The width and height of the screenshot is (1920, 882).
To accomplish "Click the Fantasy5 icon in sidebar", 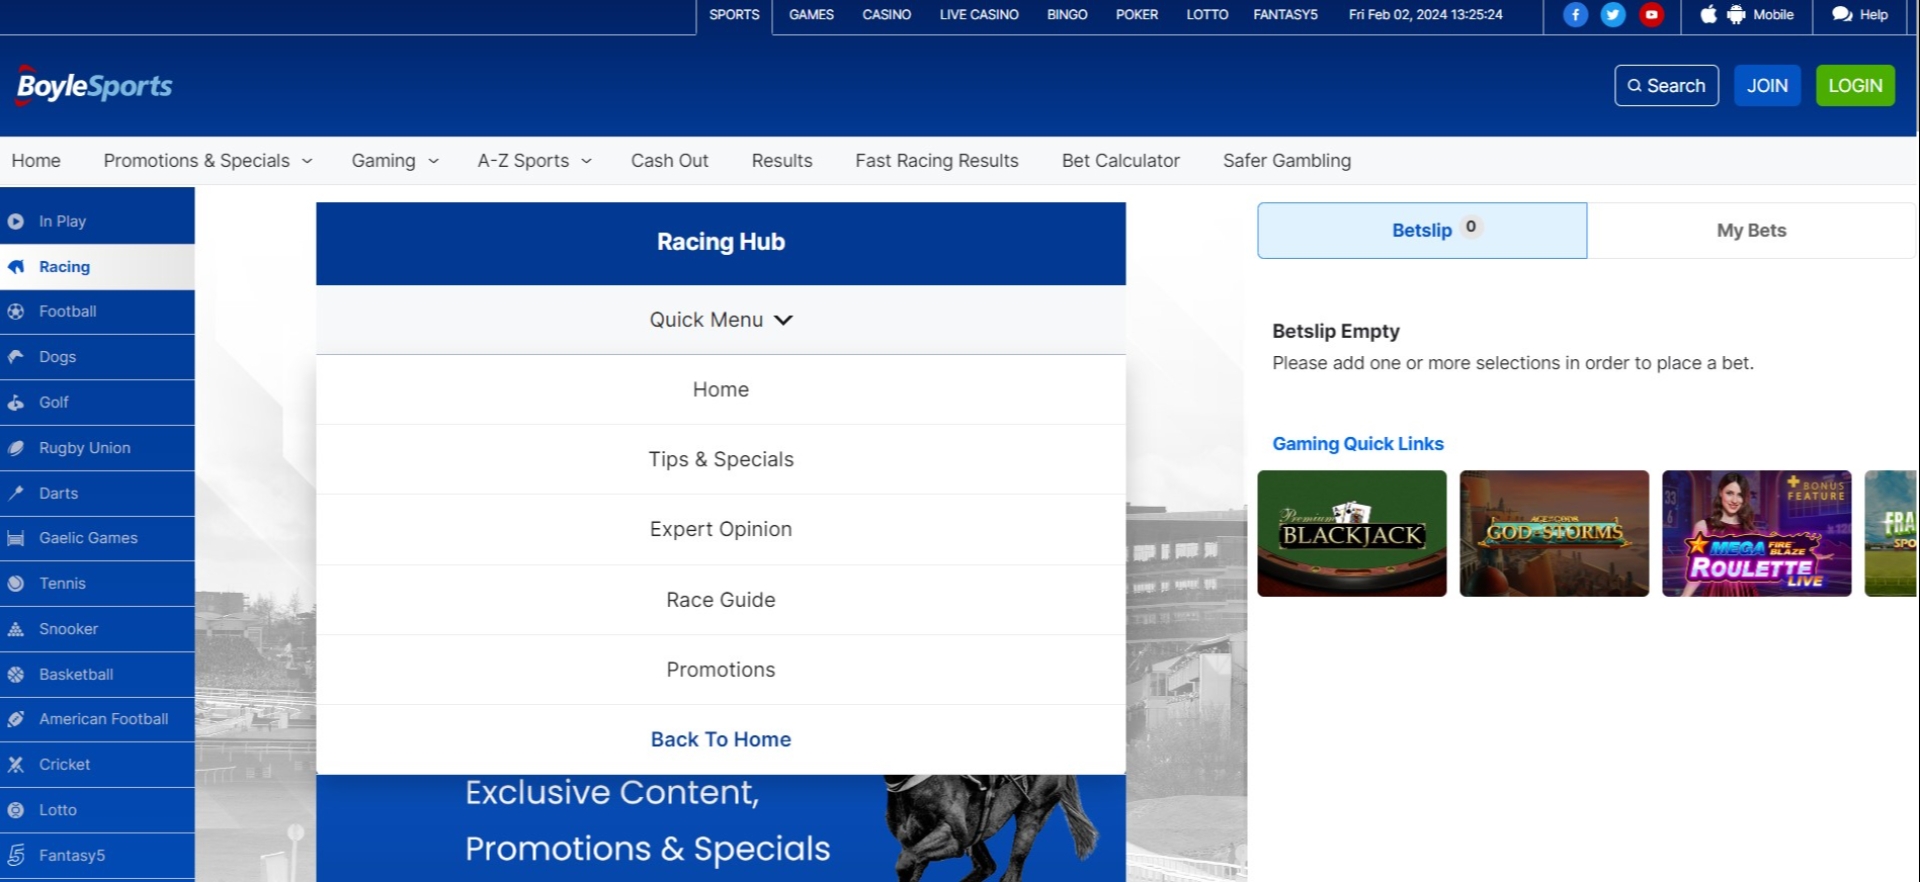I will point(16,855).
